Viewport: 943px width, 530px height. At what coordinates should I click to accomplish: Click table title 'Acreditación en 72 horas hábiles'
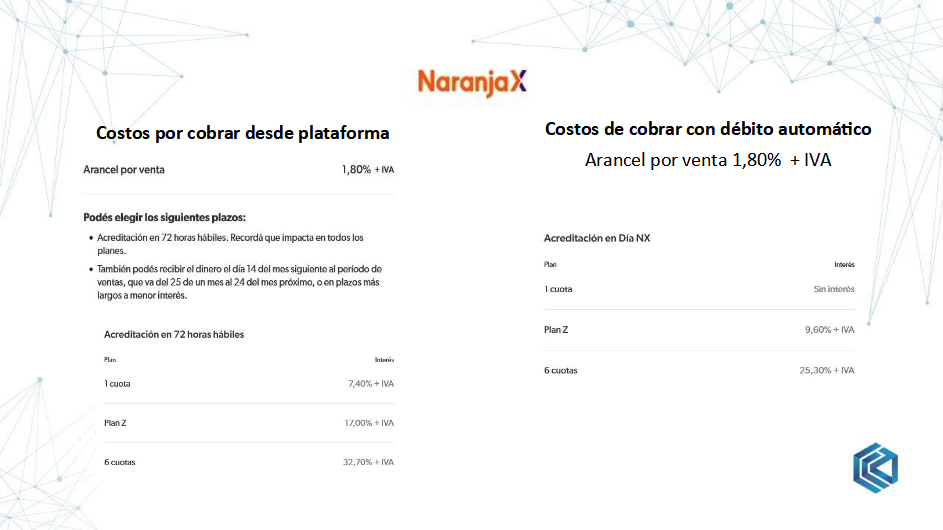[x=174, y=334]
